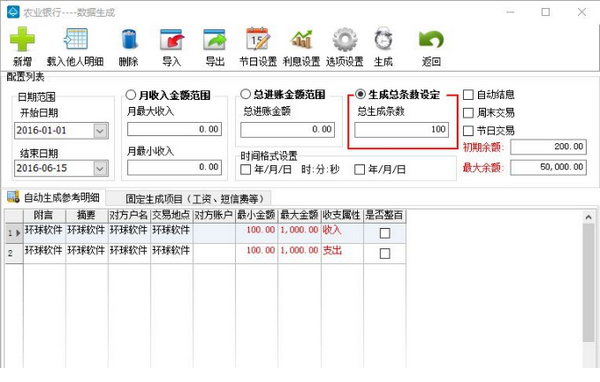Click the 导出 export icon
Image resolution: width=600 pixels, height=382 pixels.
coord(215,39)
